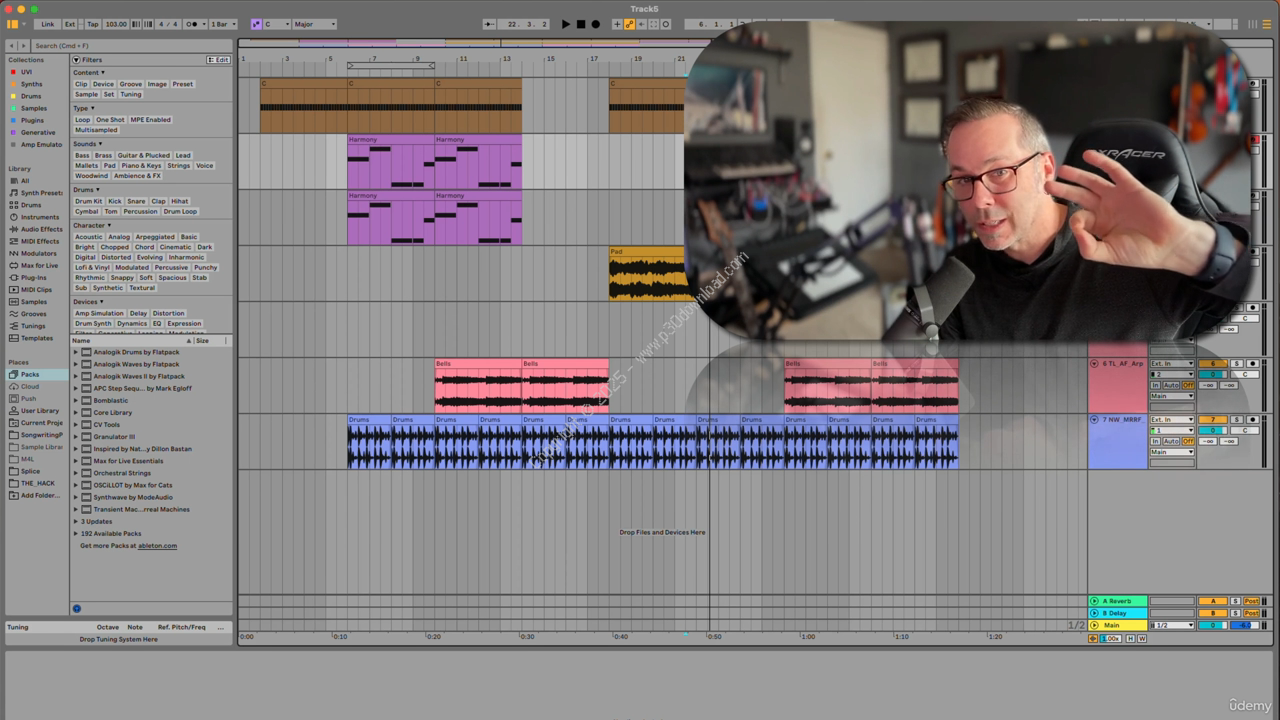Click the Re-enable Automation arrow icon
Viewport: 1280px width, 720px height.
642,24
